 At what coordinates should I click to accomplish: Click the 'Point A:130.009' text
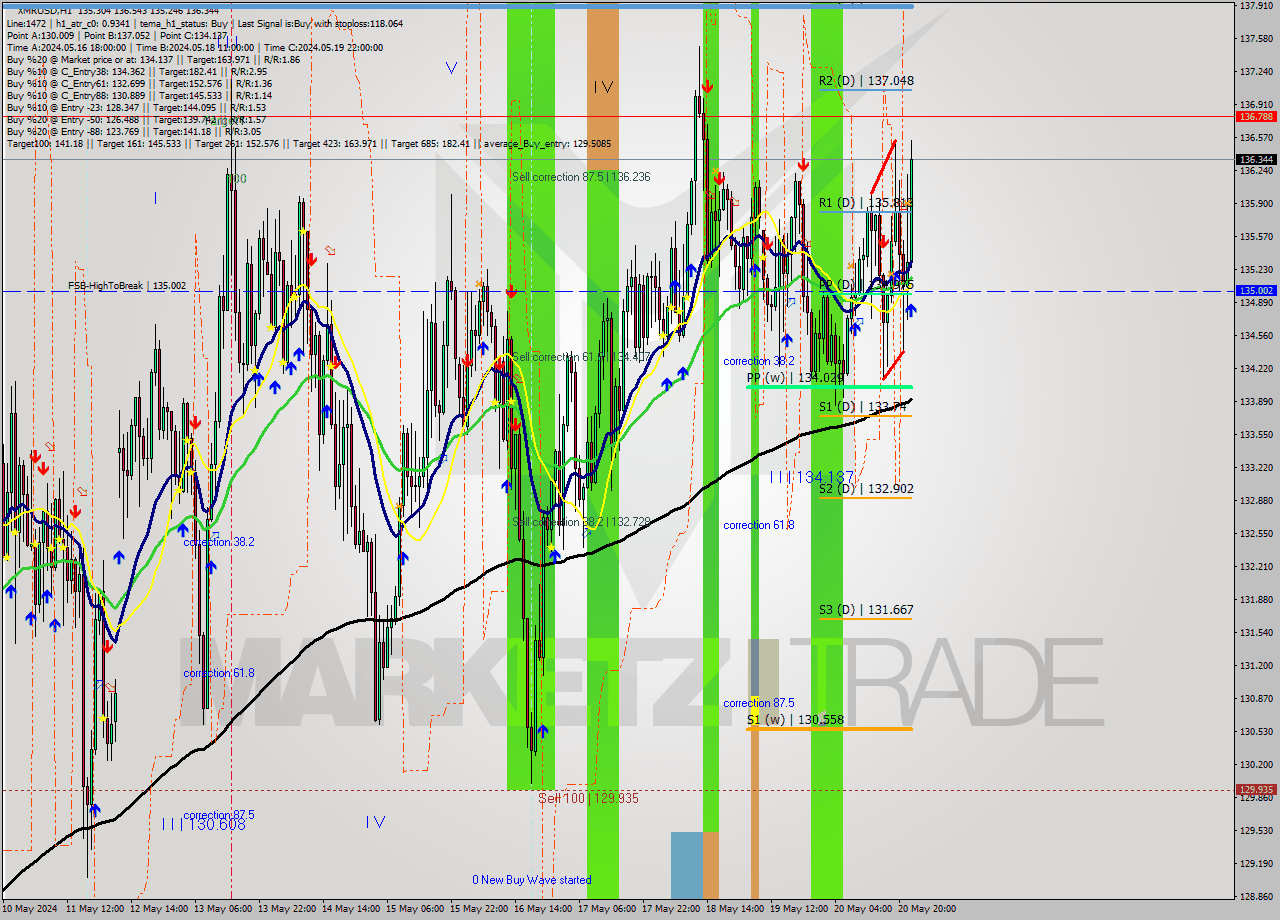tap(40, 35)
